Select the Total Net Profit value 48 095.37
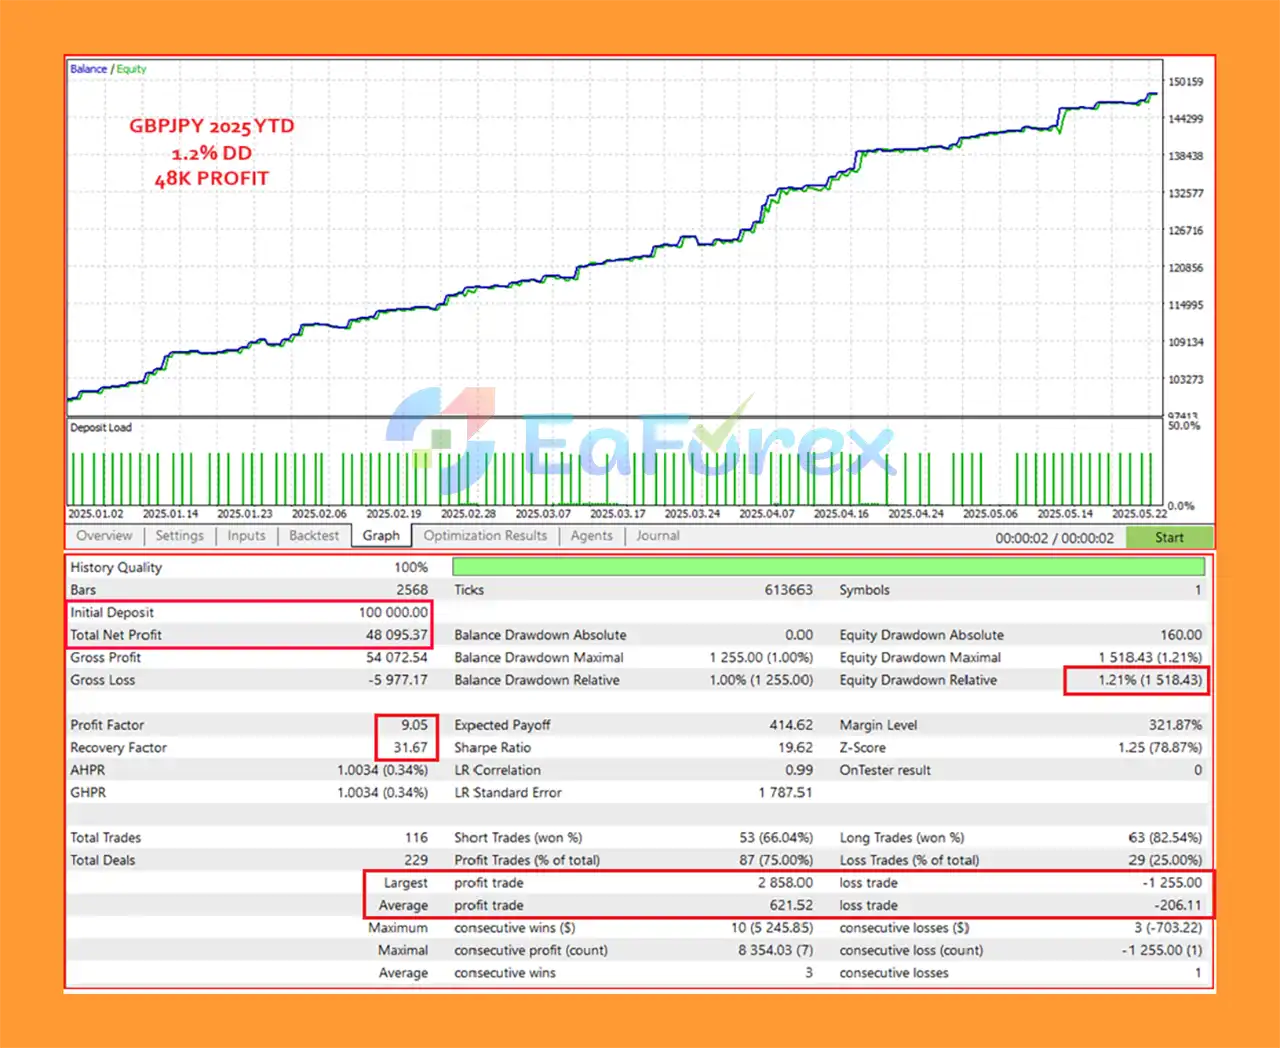Viewport: 1280px width, 1048px height. [x=396, y=635]
